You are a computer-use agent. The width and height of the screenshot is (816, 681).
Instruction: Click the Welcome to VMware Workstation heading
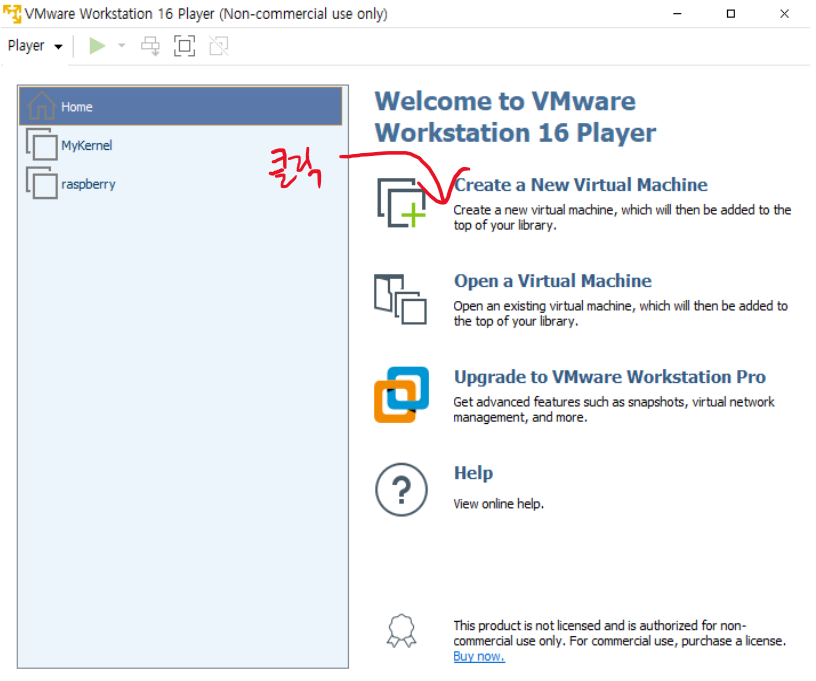coord(515,117)
